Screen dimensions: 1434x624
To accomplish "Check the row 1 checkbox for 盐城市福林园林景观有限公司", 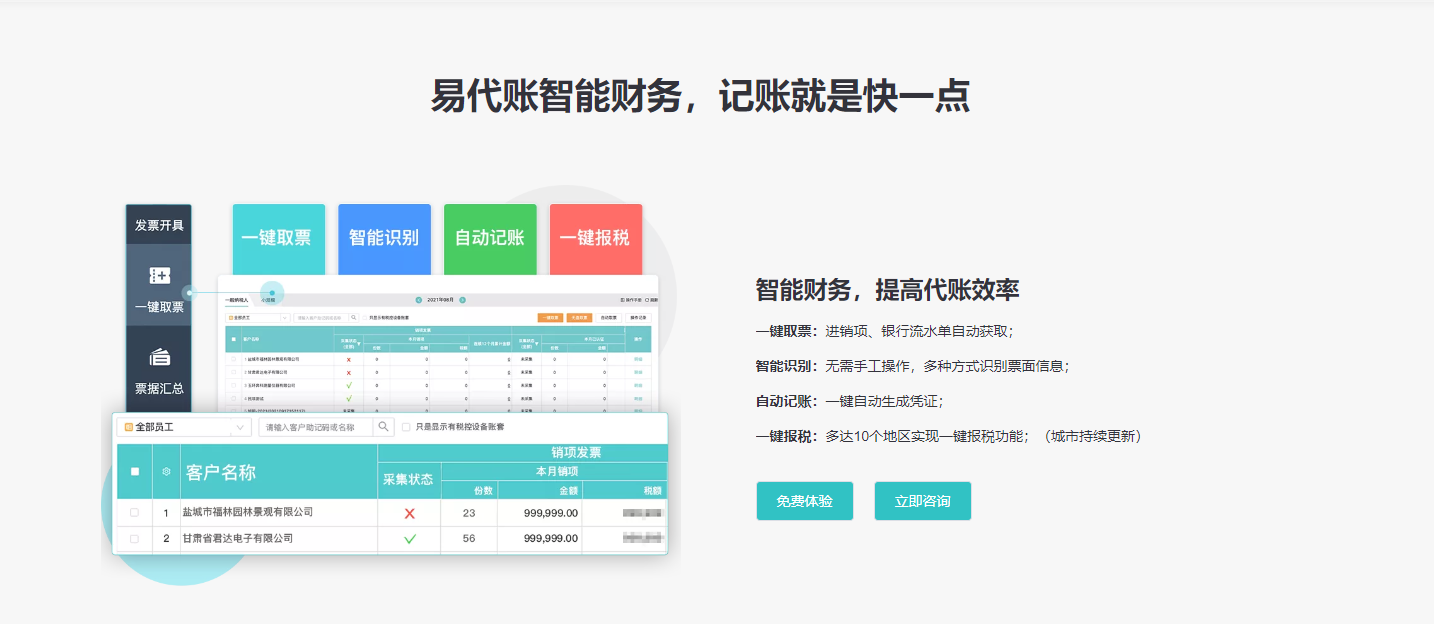I will tap(135, 513).
